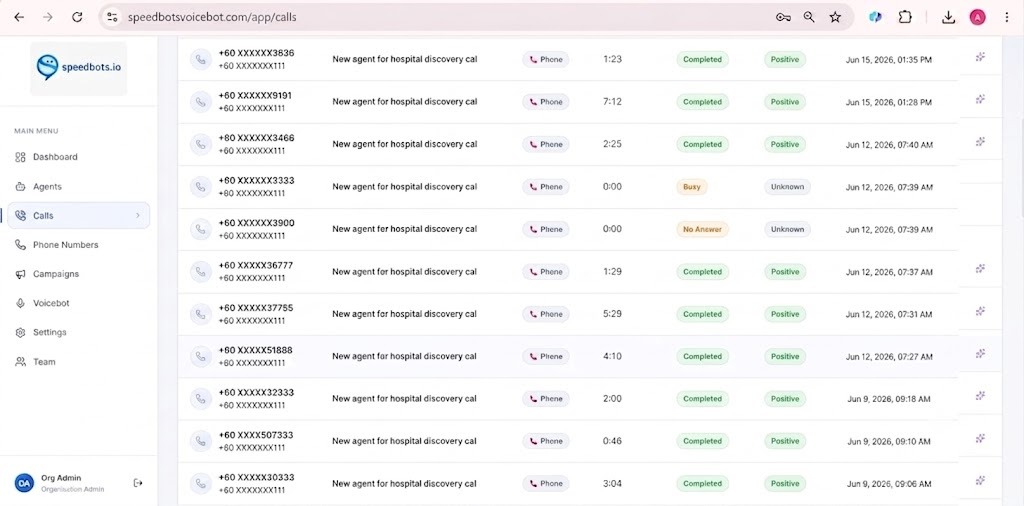Open the password key icon
Image resolution: width=1024 pixels, height=506 pixels.
pyautogui.click(x=784, y=18)
